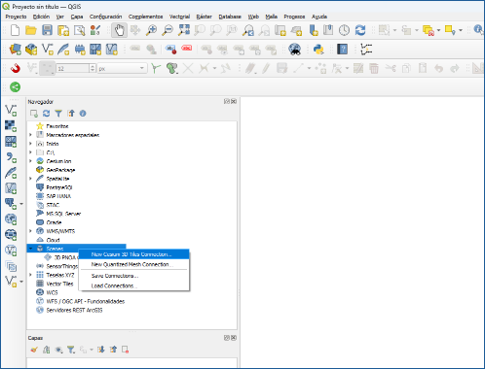Toggle topological editing icon in snapping toolbar
Screen dimensions: 485x369
pos(155,68)
